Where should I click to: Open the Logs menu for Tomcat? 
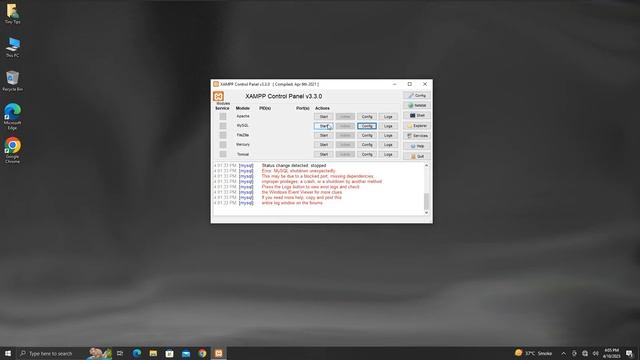(388, 154)
